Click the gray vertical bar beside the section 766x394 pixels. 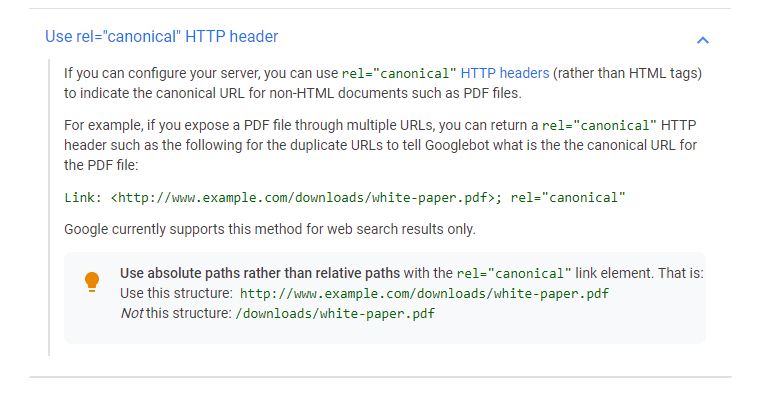tap(49, 207)
